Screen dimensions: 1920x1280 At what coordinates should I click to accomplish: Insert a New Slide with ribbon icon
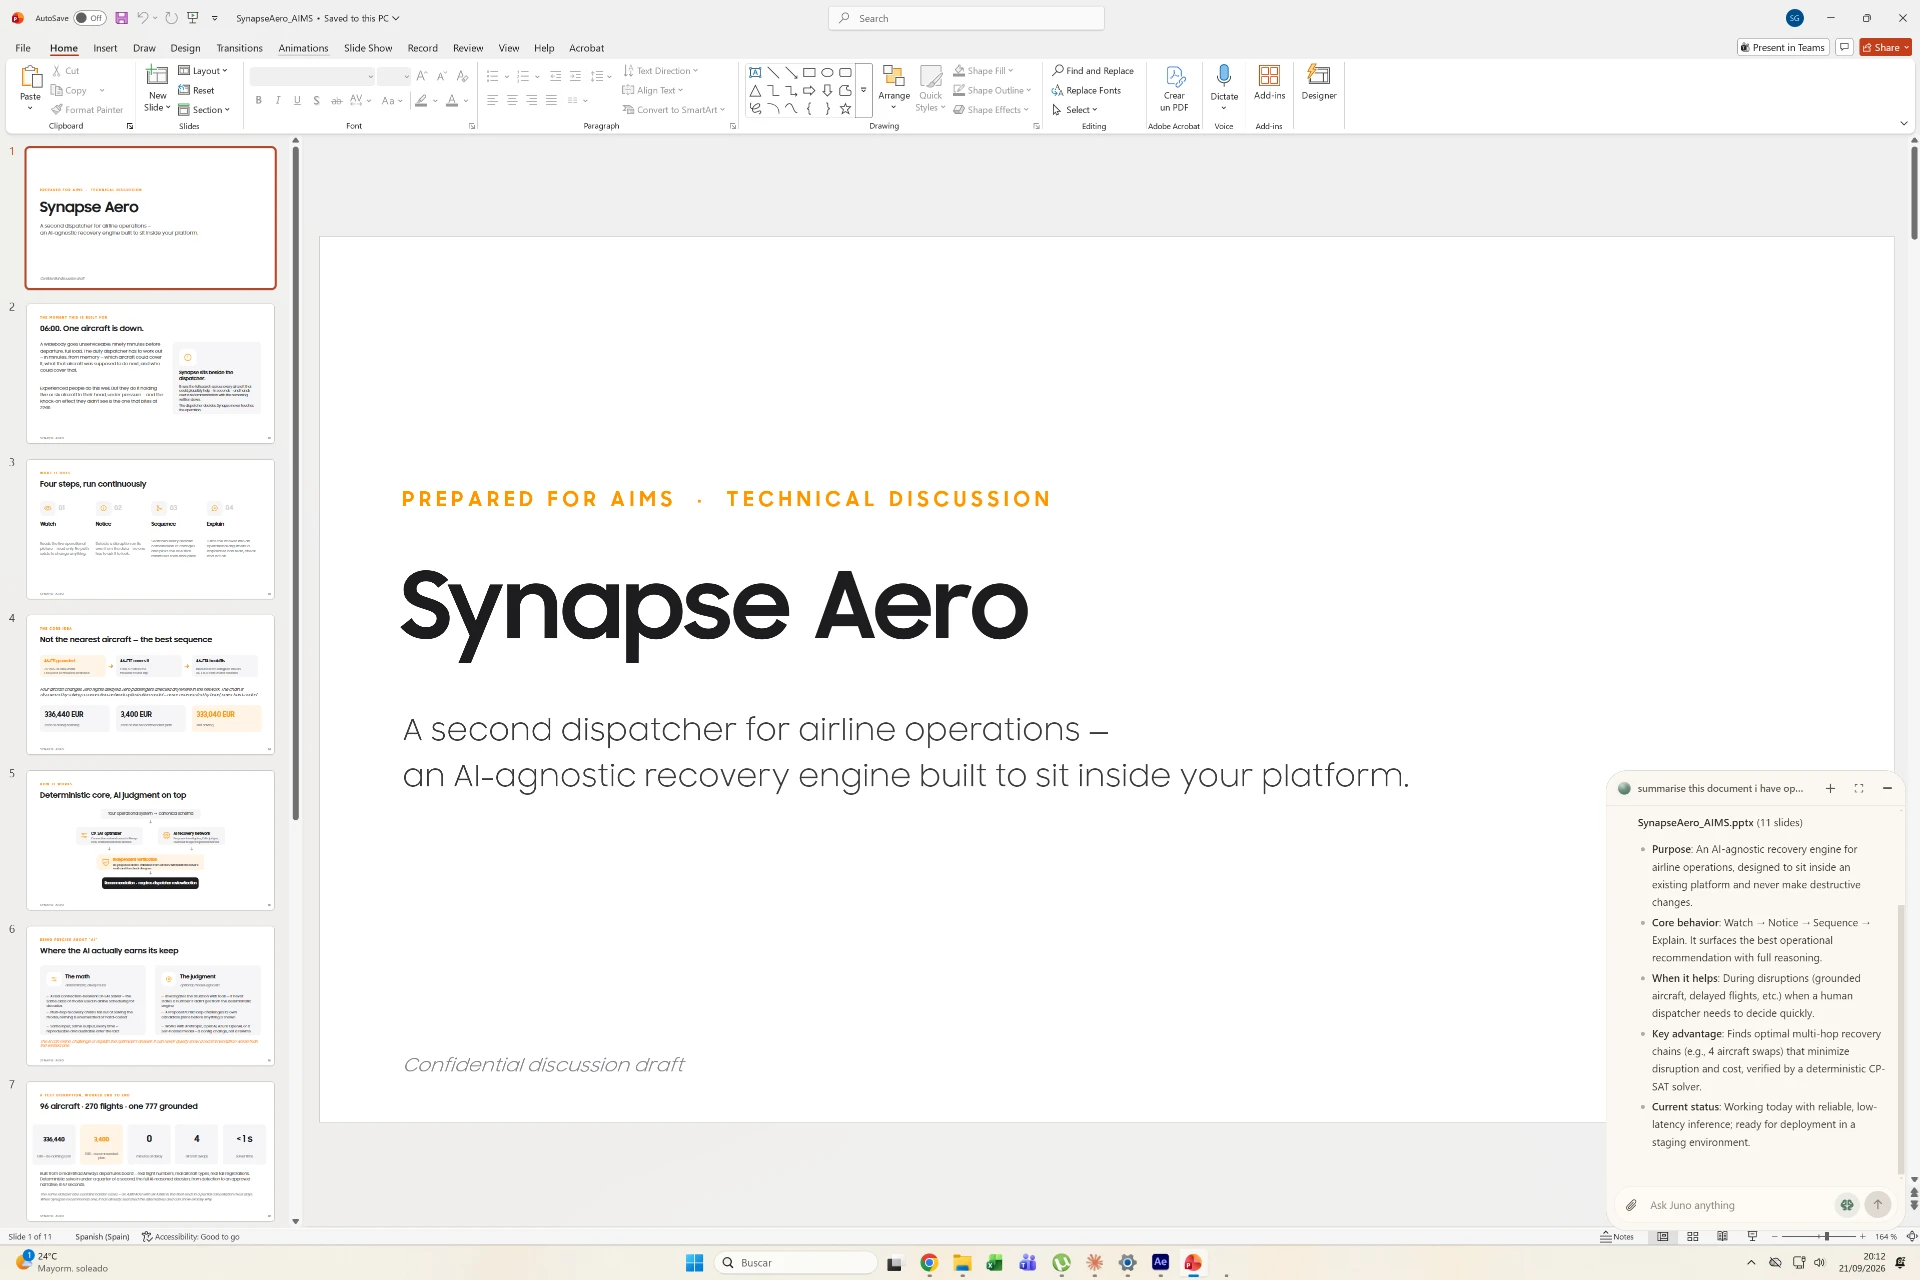157,76
